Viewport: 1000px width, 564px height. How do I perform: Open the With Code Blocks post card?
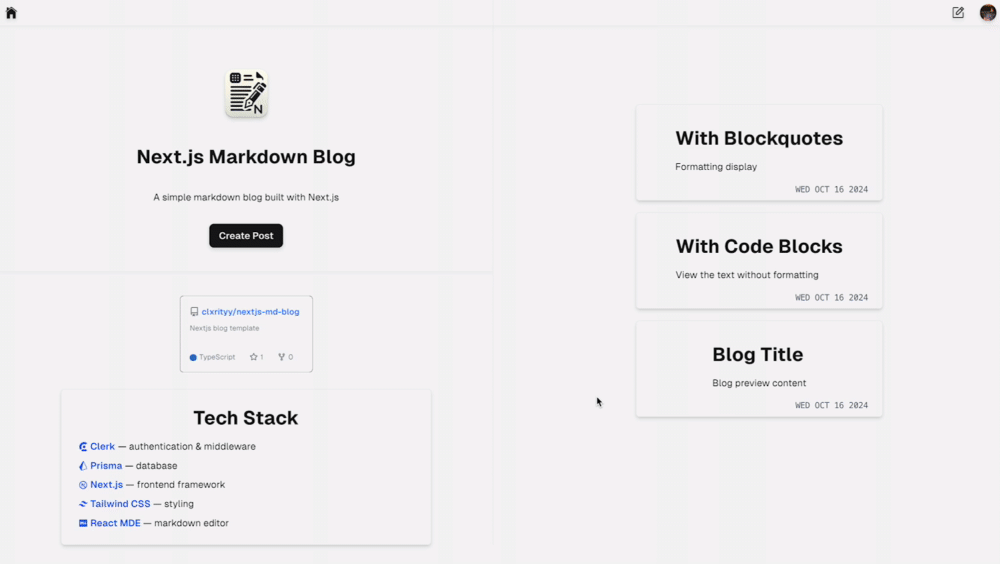coord(759,261)
